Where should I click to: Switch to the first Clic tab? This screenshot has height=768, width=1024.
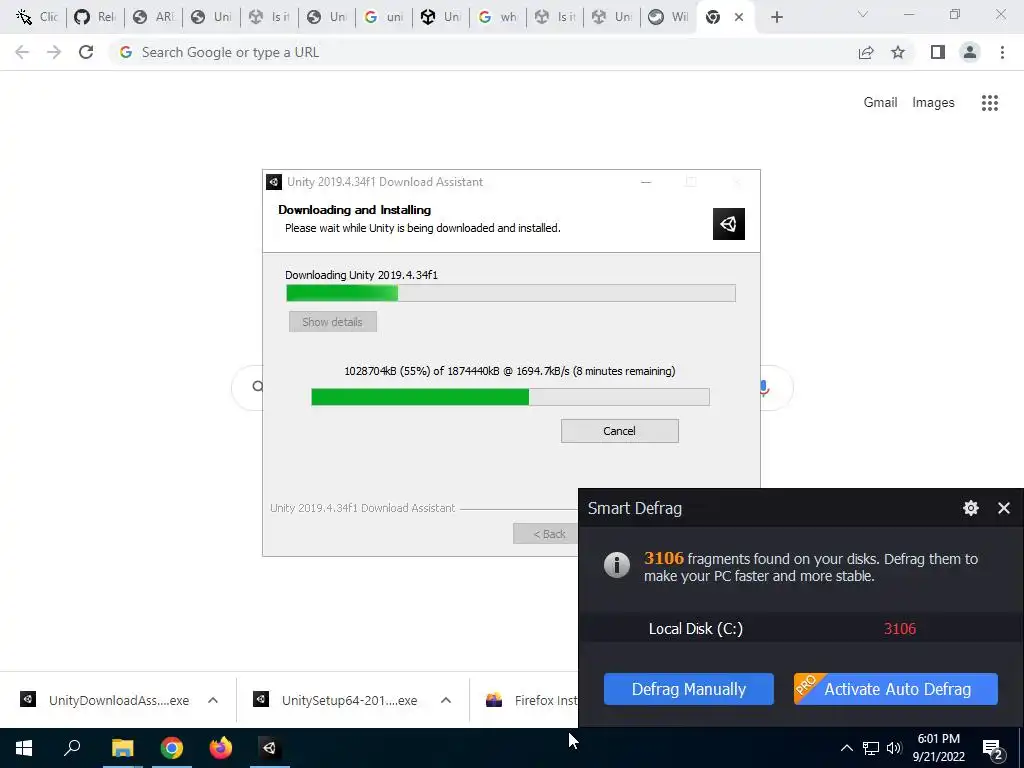(37, 17)
